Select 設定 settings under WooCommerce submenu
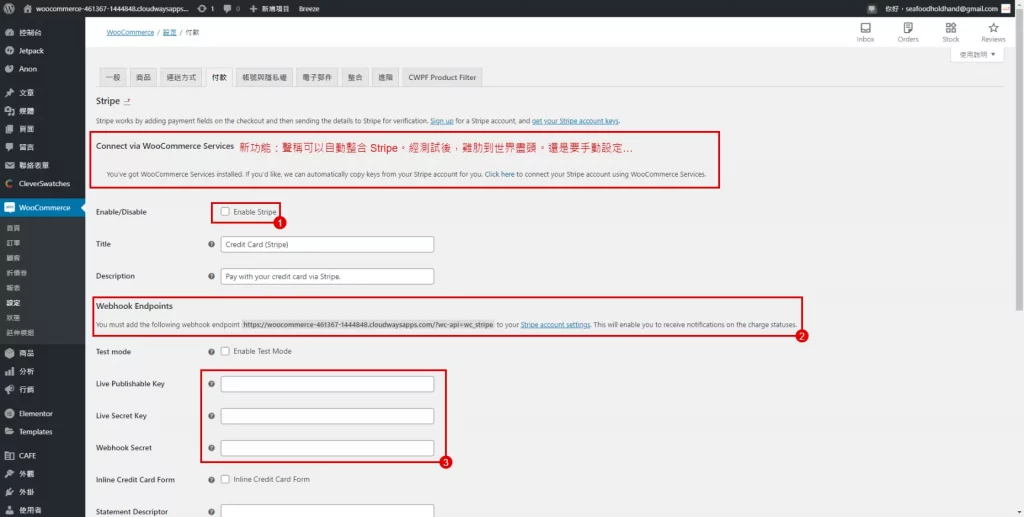The height and width of the screenshot is (517, 1024). (13, 303)
